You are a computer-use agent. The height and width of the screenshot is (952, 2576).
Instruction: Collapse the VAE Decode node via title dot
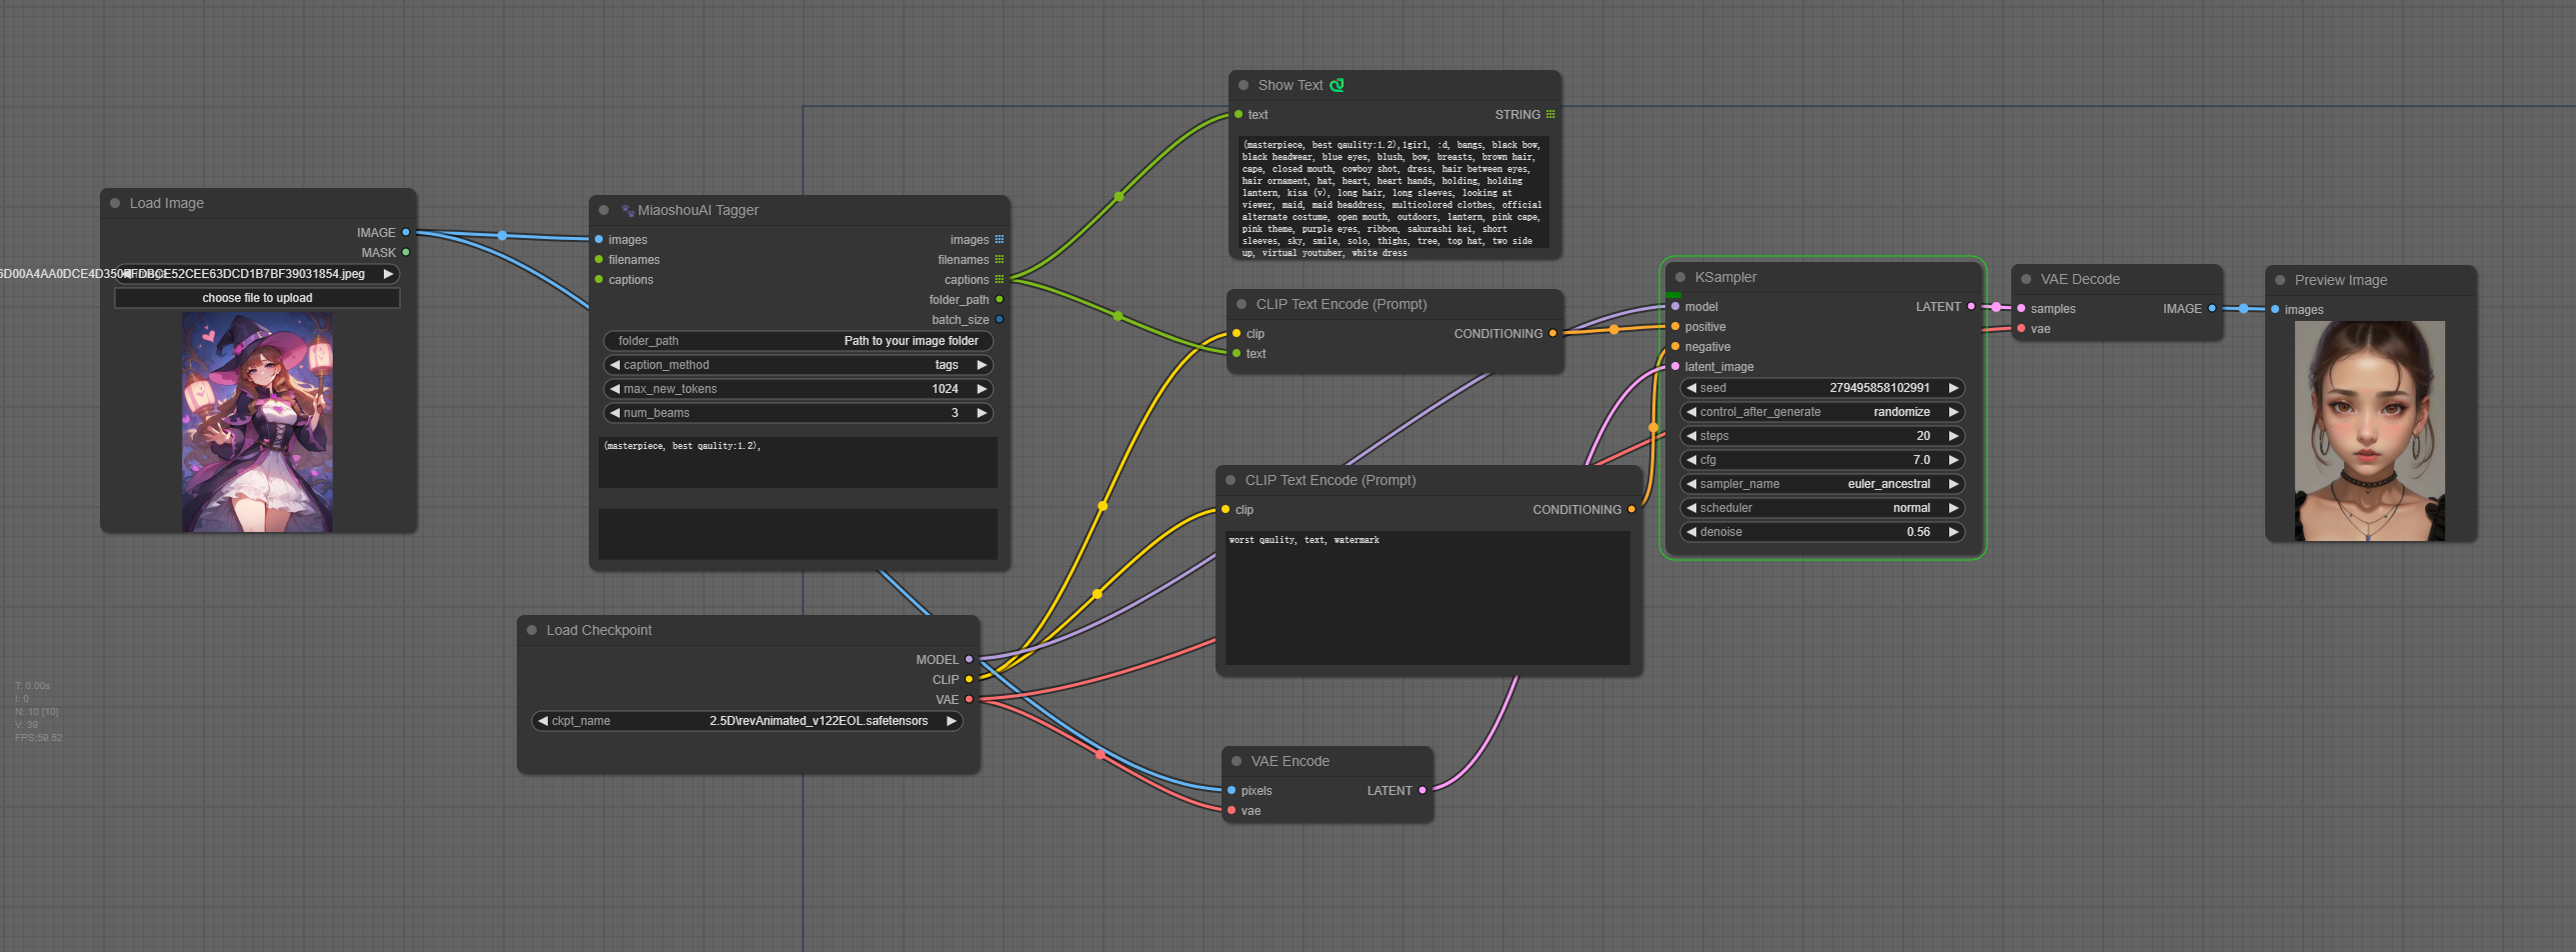pyautogui.click(x=2027, y=279)
